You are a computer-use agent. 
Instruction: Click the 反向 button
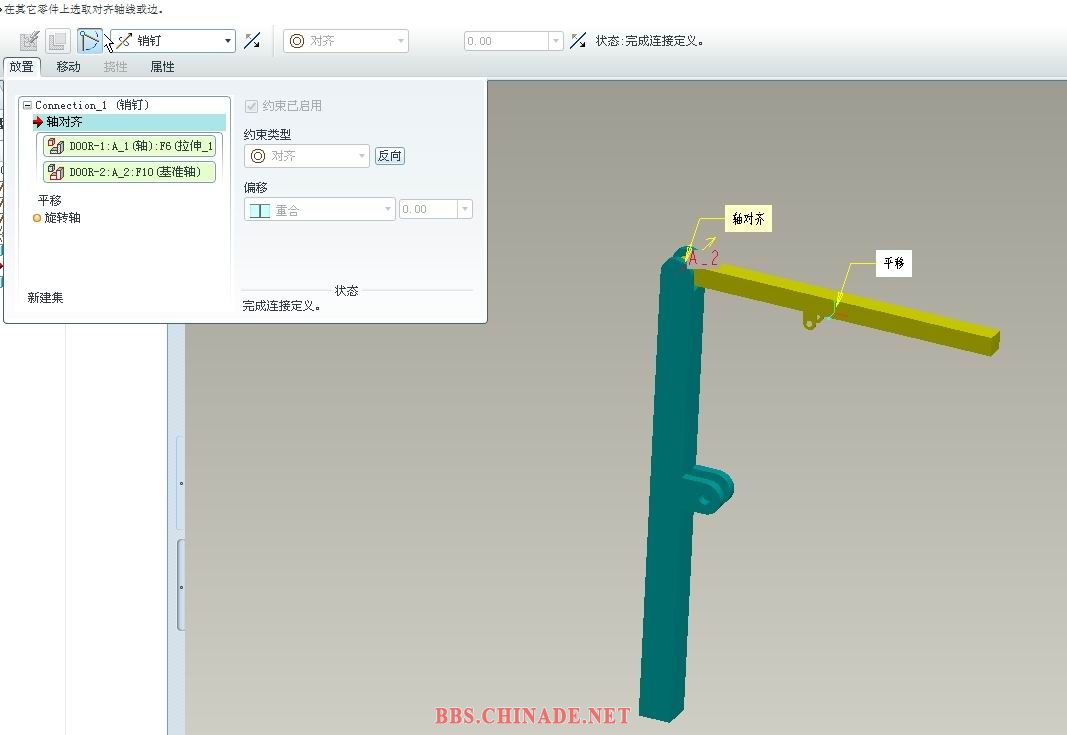coord(389,156)
